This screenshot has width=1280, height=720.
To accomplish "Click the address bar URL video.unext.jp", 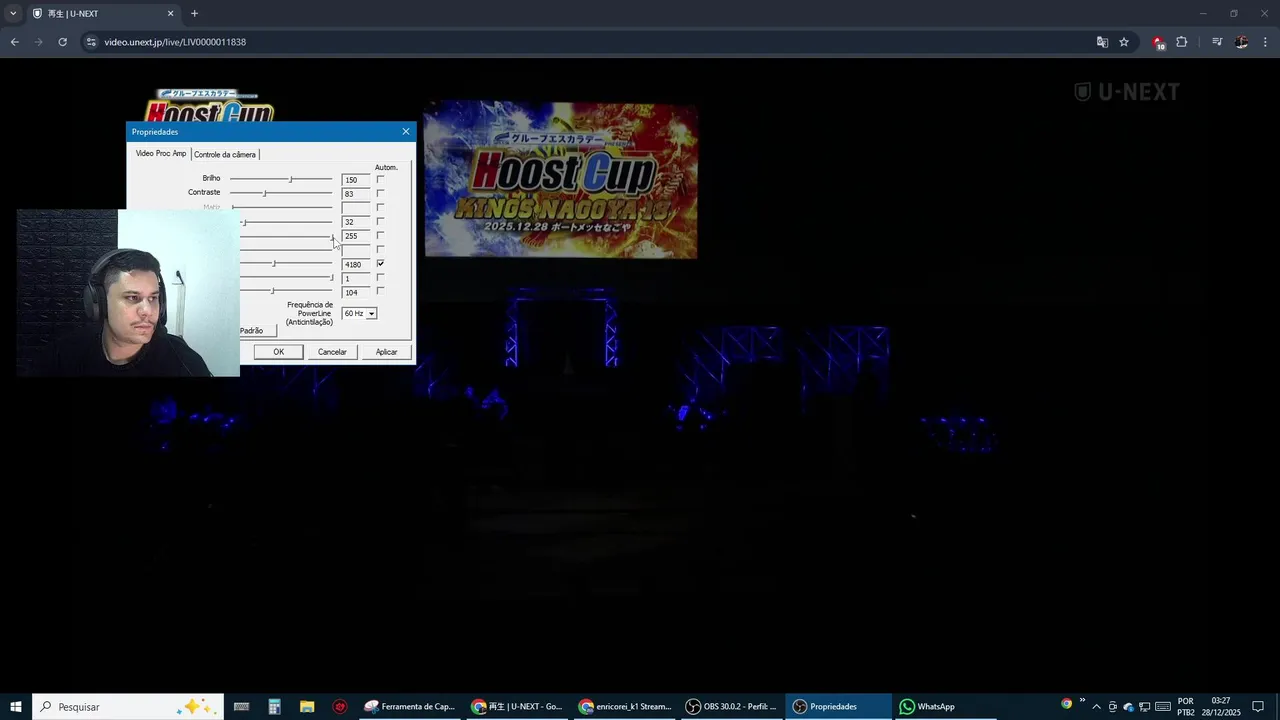I will 175,42.
